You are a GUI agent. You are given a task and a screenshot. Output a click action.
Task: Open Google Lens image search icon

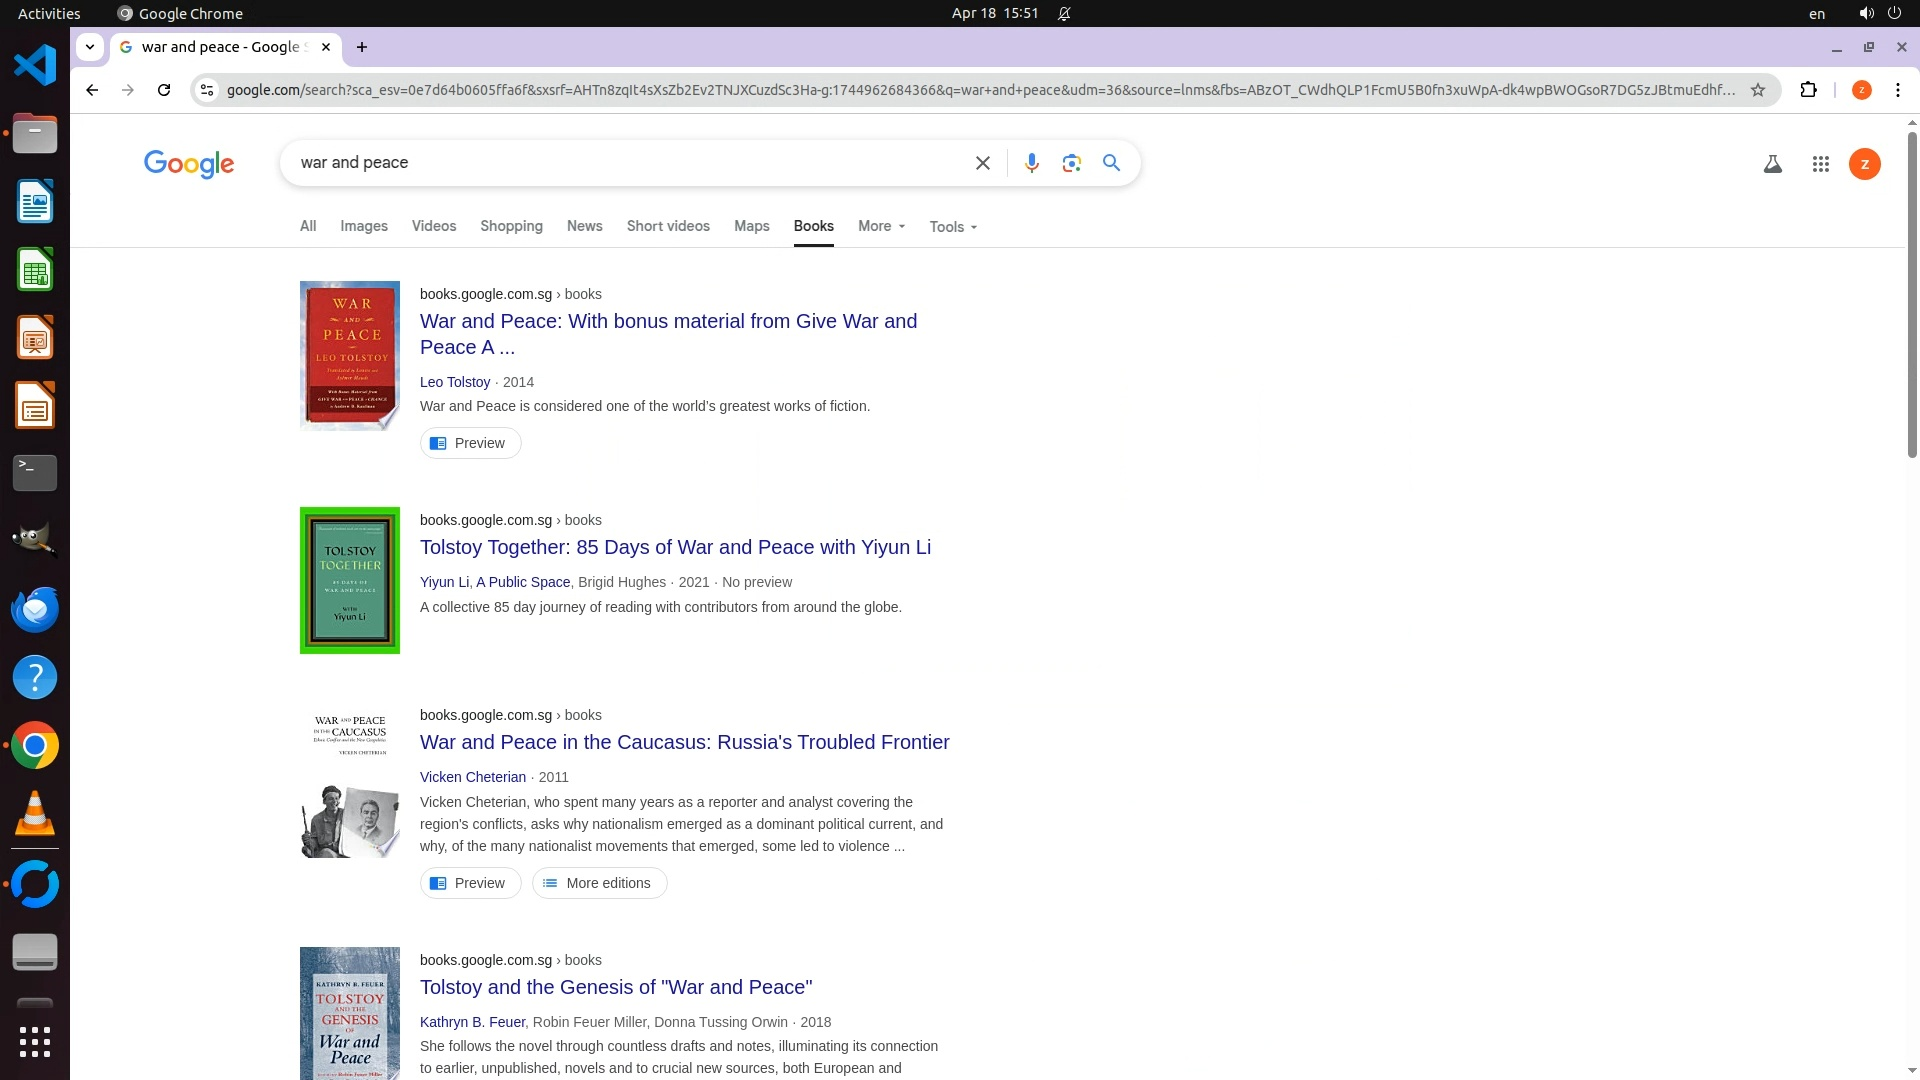pos(1071,163)
